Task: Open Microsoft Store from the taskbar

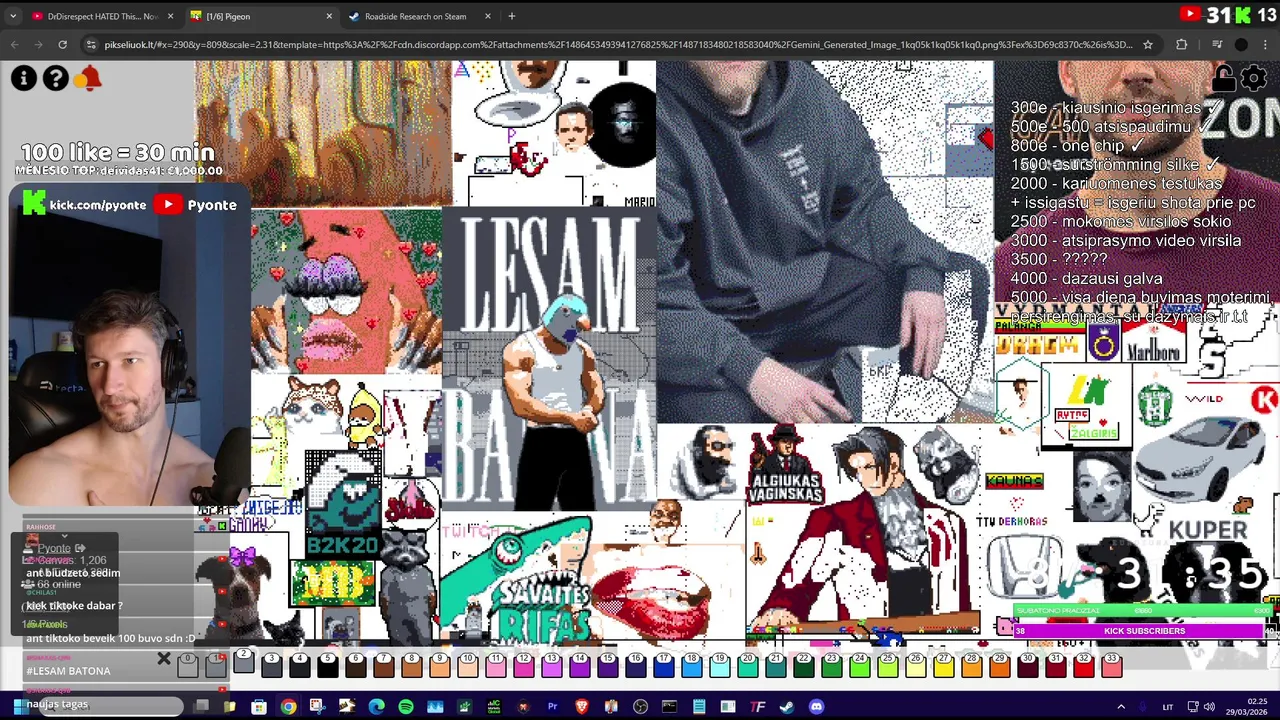Action: click(259, 707)
